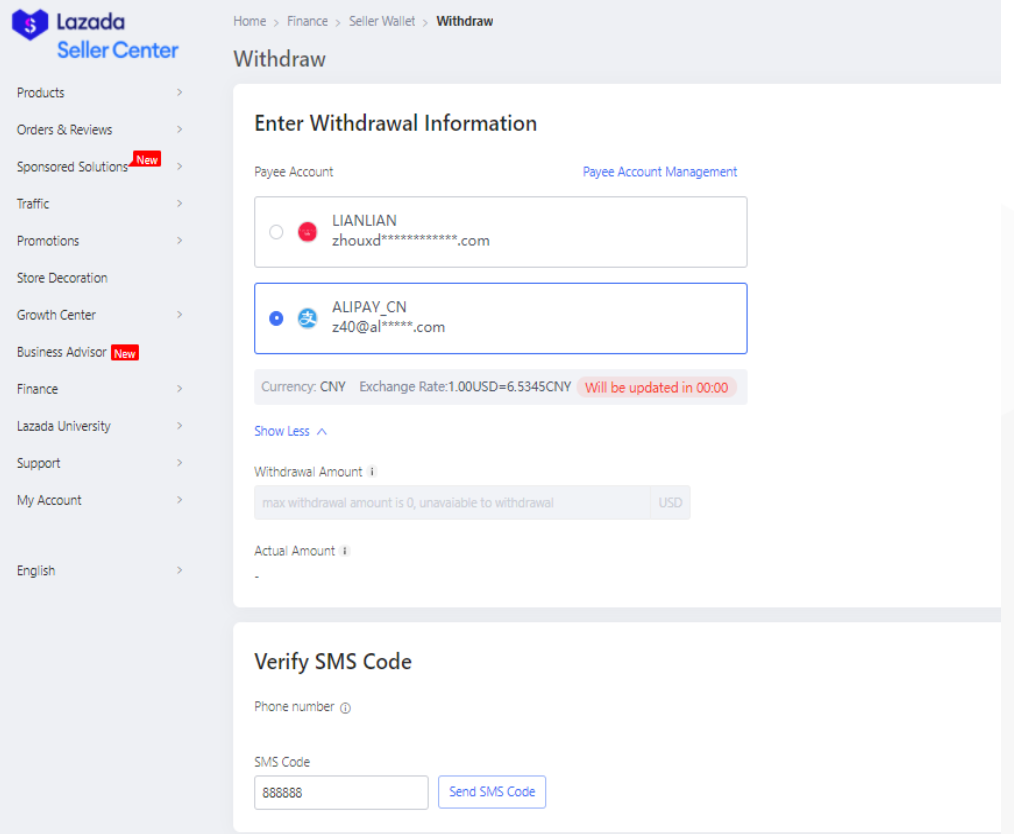
Task: Expand the Lazada University chevron
Action: coord(180,425)
